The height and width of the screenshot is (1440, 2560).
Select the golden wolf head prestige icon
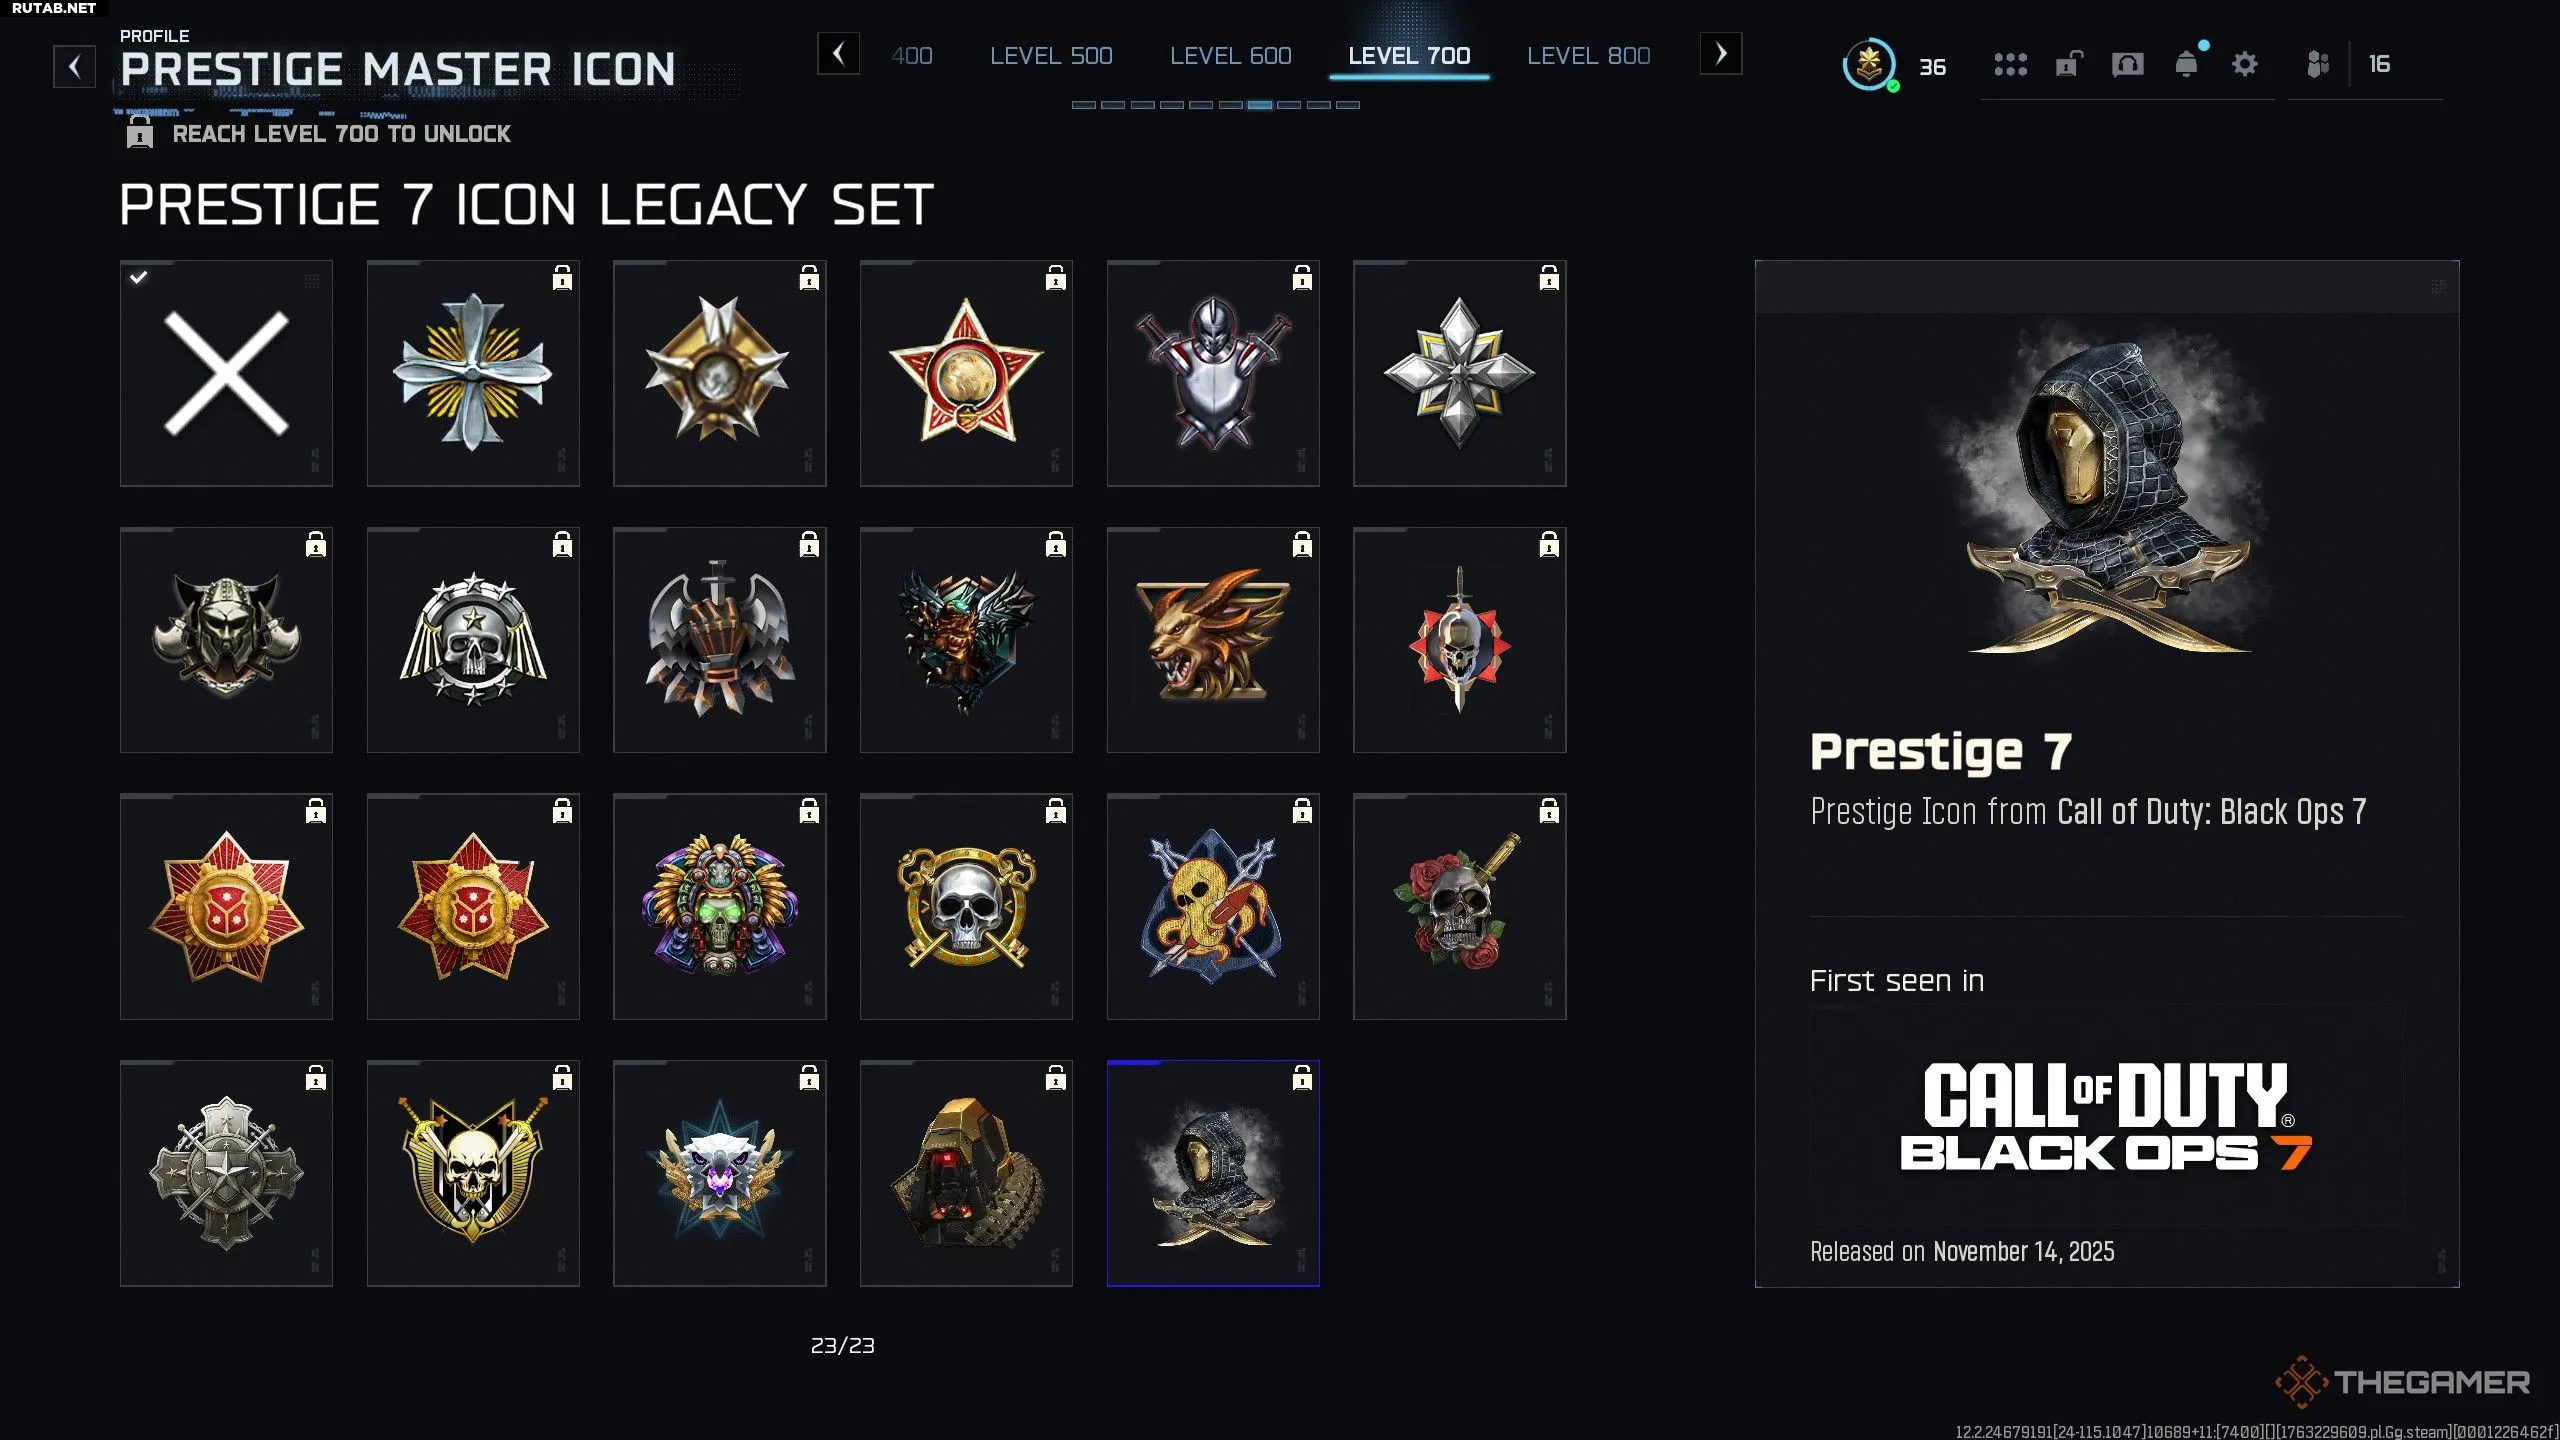pyautogui.click(x=1213, y=640)
